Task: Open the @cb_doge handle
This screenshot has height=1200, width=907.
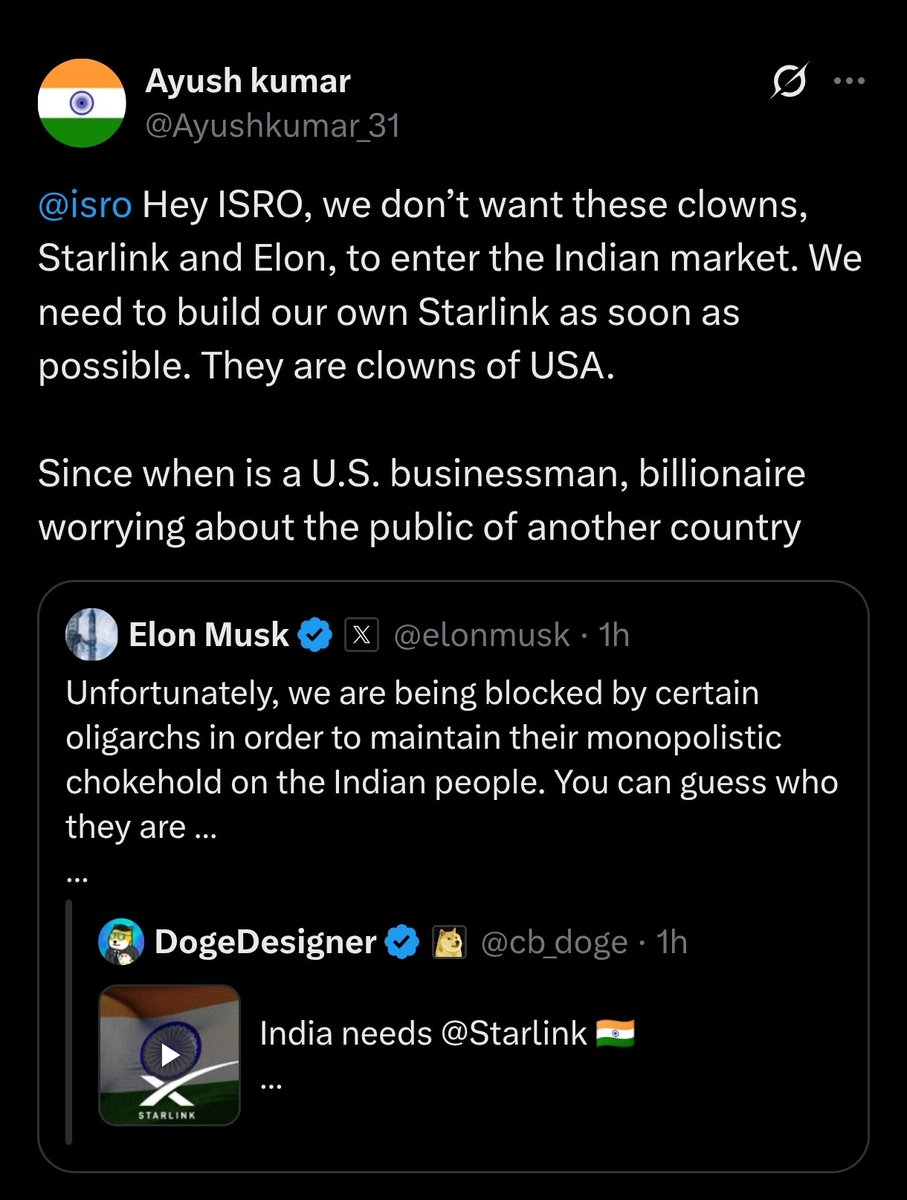Action: (x=555, y=942)
